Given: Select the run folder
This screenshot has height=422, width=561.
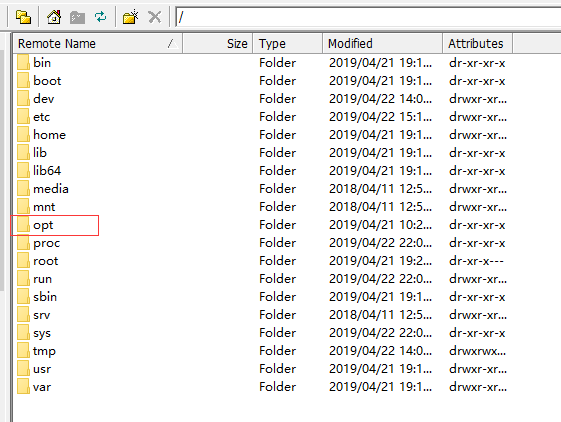Looking at the screenshot, I should point(43,279).
